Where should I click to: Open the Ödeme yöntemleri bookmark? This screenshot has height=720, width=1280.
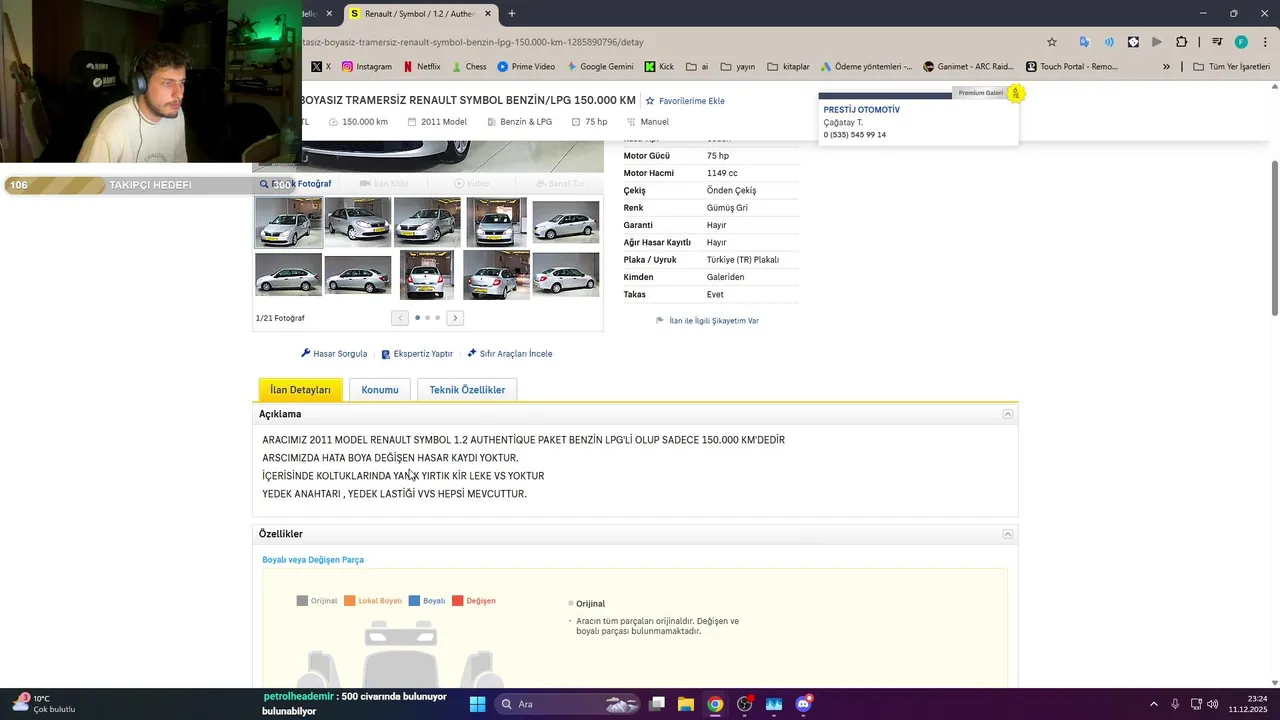pos(866,67)
